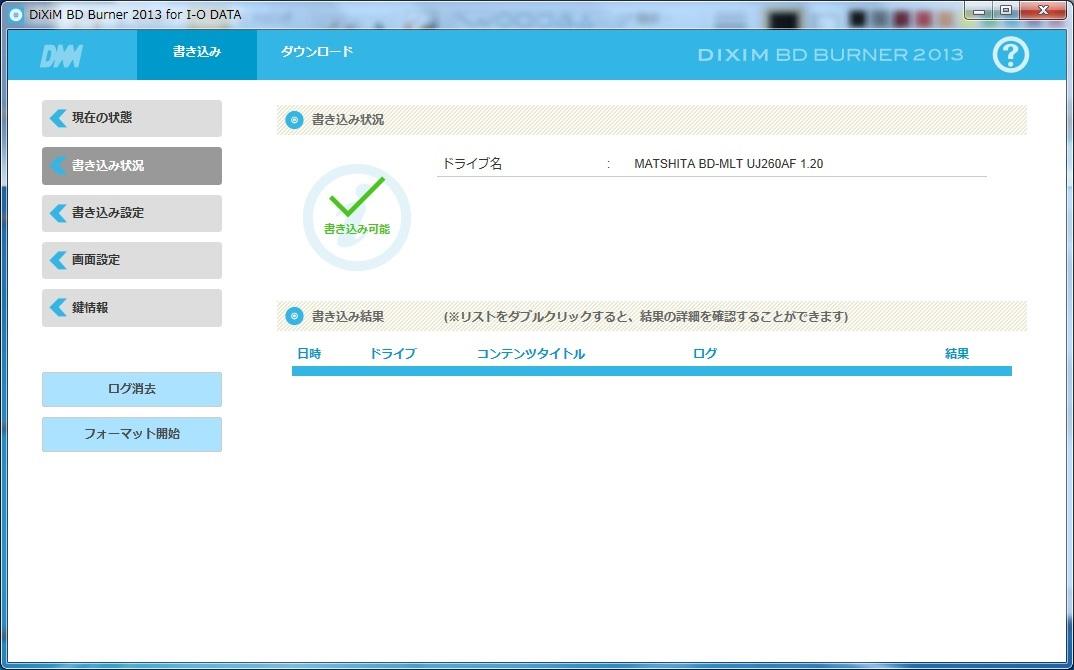Open the help question mark icon

click(1010, 55)
